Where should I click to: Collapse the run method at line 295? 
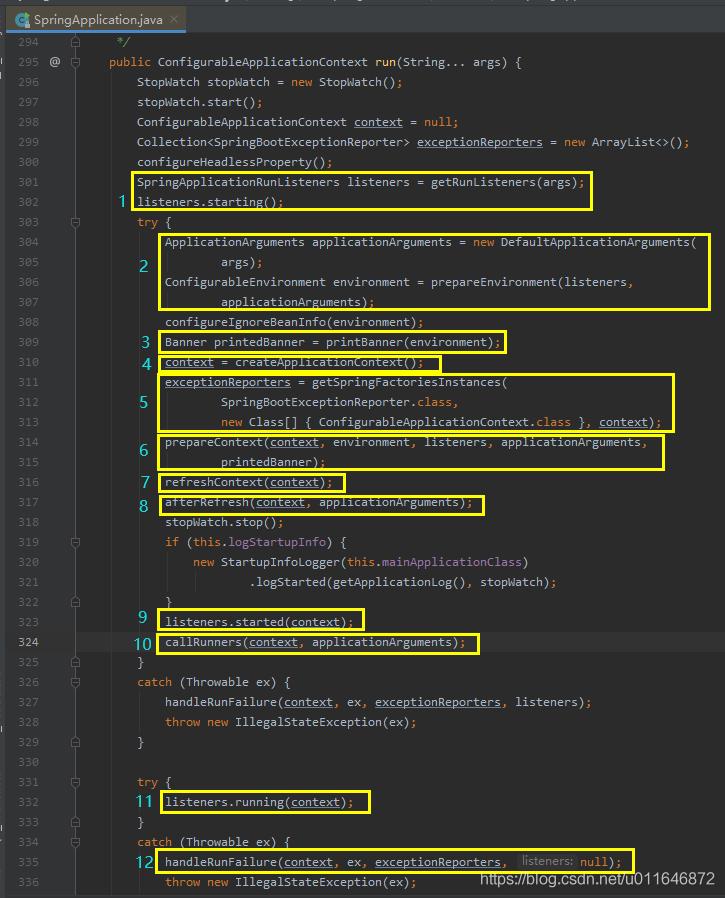coord(75,62)
